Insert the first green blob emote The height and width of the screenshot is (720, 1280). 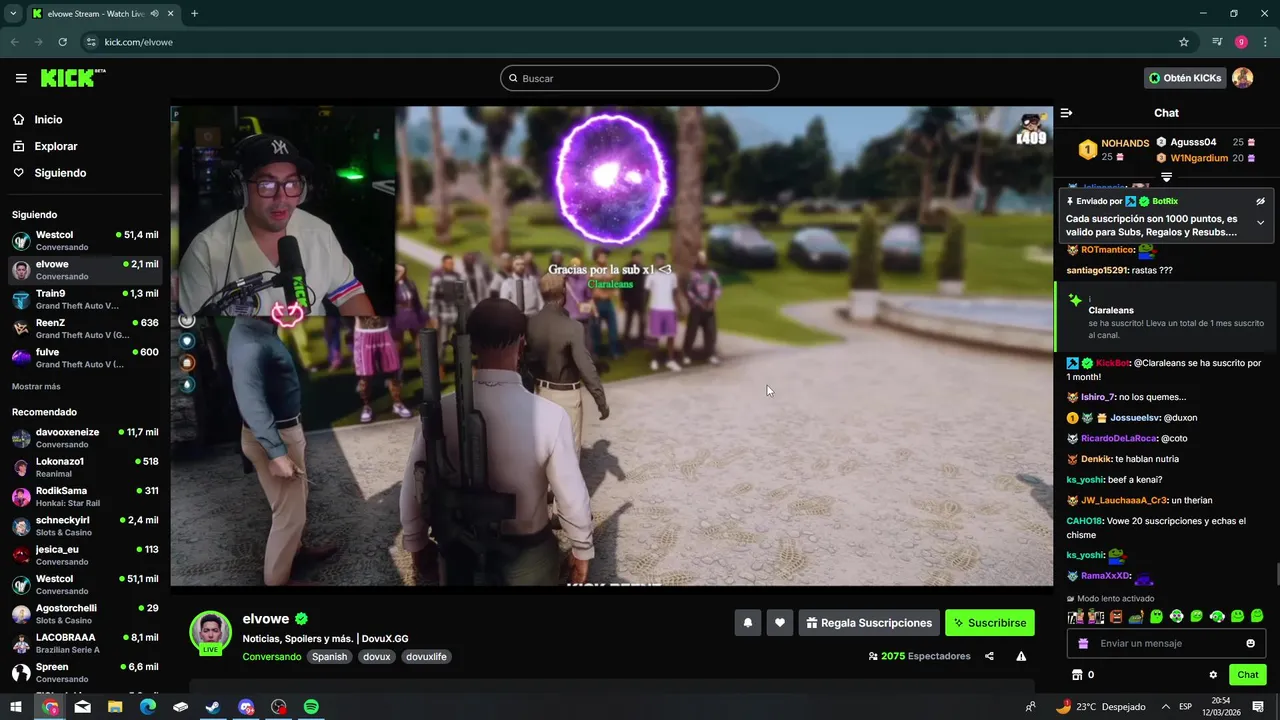pos(1156,616)
